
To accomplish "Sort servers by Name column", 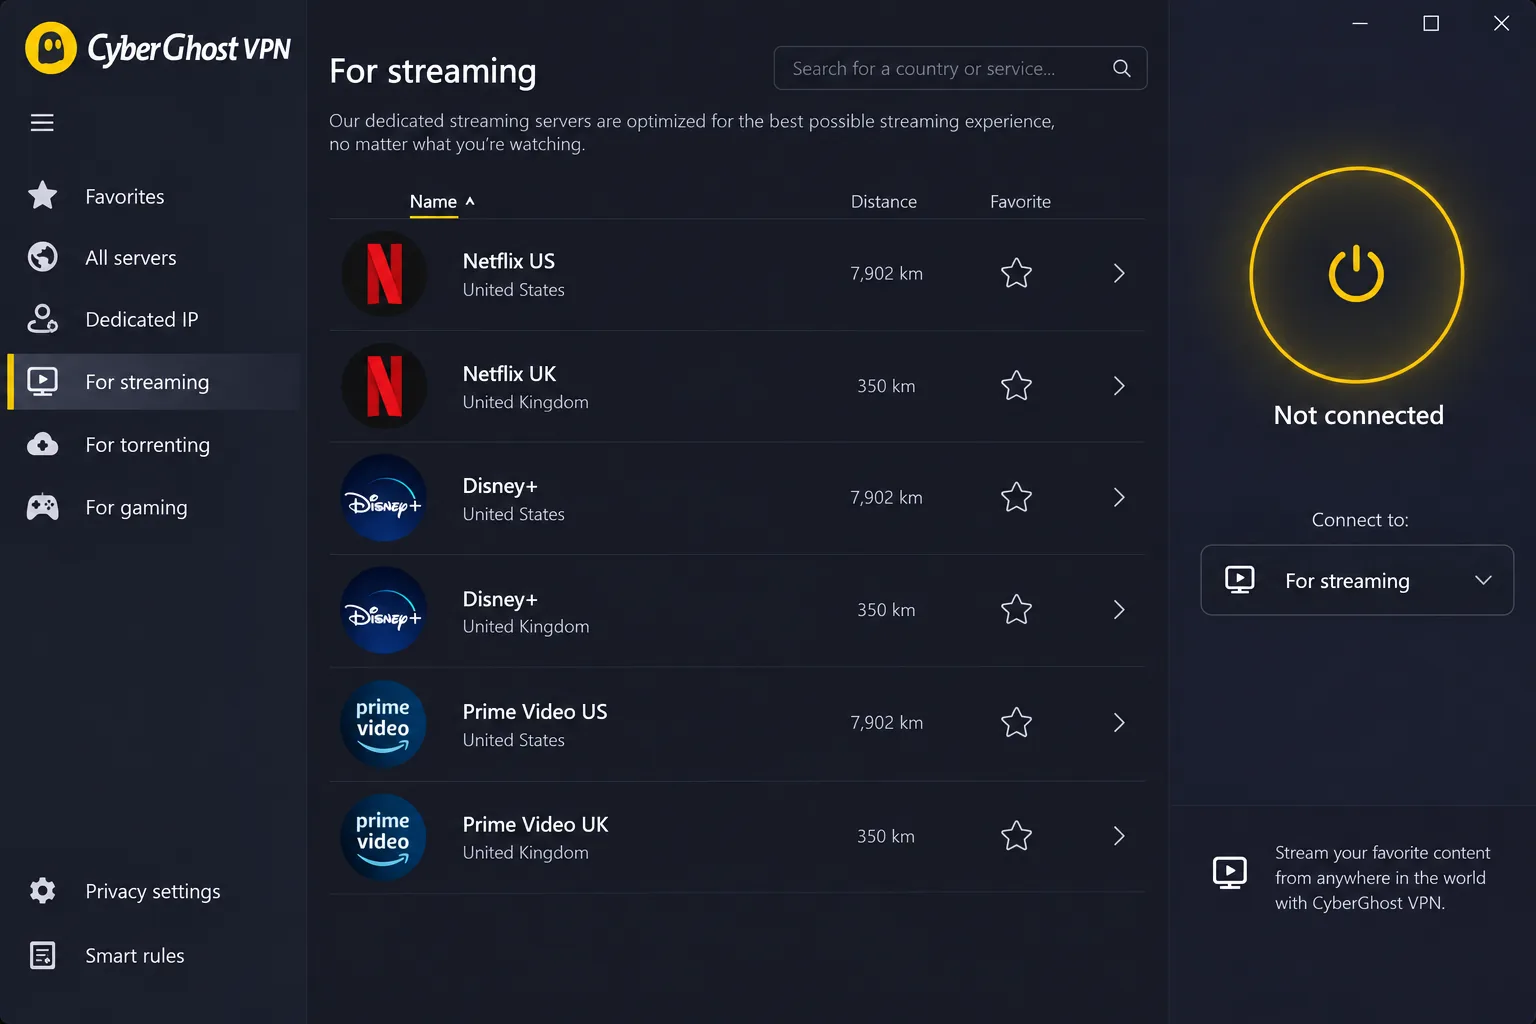I will [442, 201].
